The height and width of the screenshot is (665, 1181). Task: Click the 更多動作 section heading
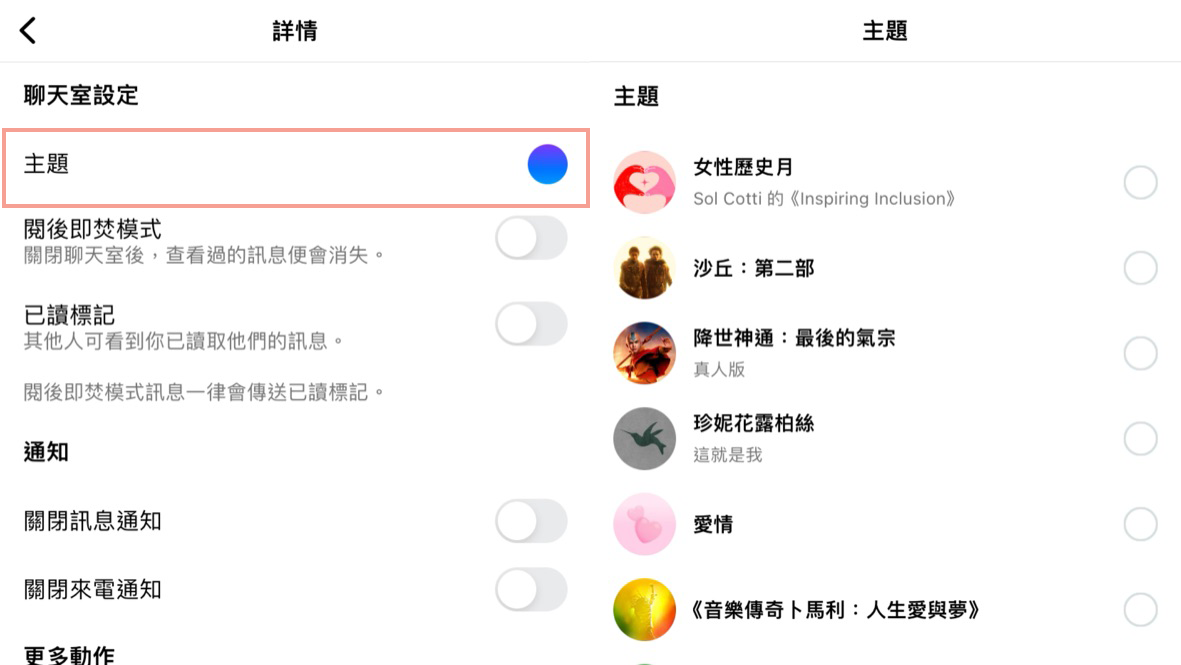pyautogui.click(x=69, y=655)
